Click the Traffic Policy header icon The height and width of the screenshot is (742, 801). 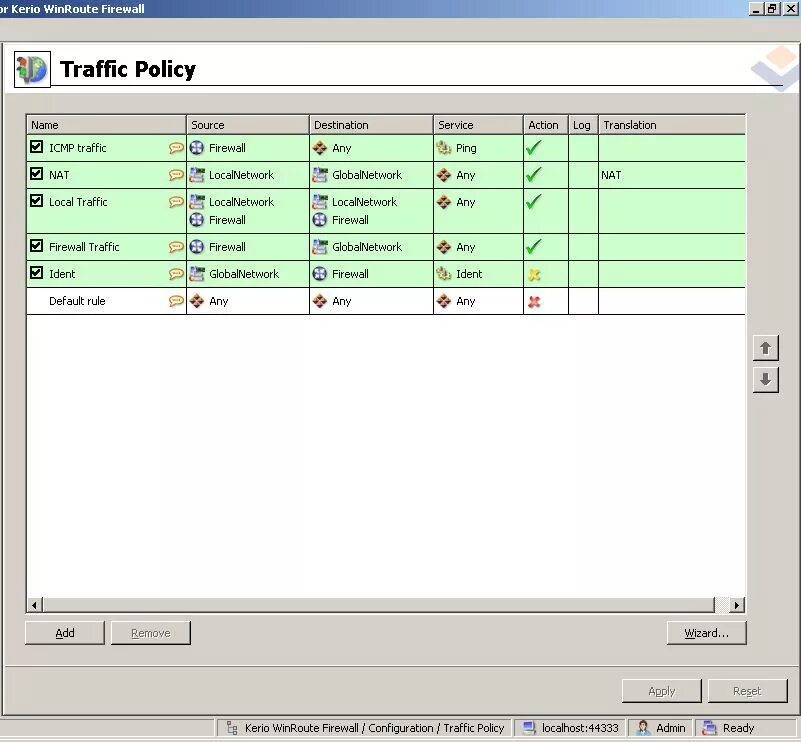click(x=32, y=69)
